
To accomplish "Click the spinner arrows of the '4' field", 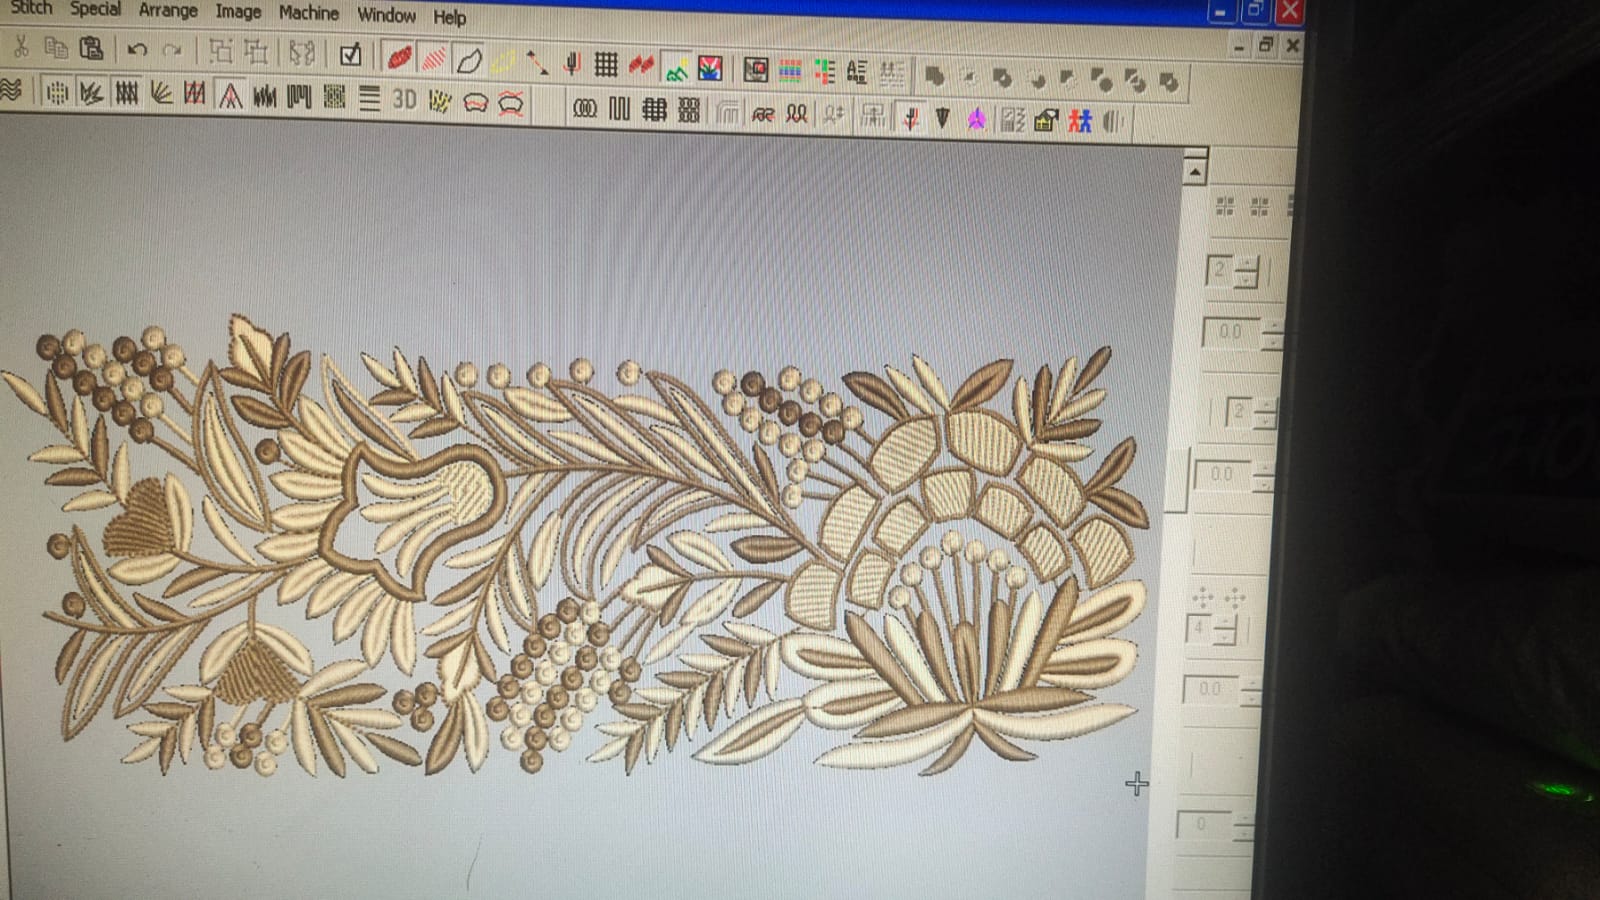I will click(1226, 630).
